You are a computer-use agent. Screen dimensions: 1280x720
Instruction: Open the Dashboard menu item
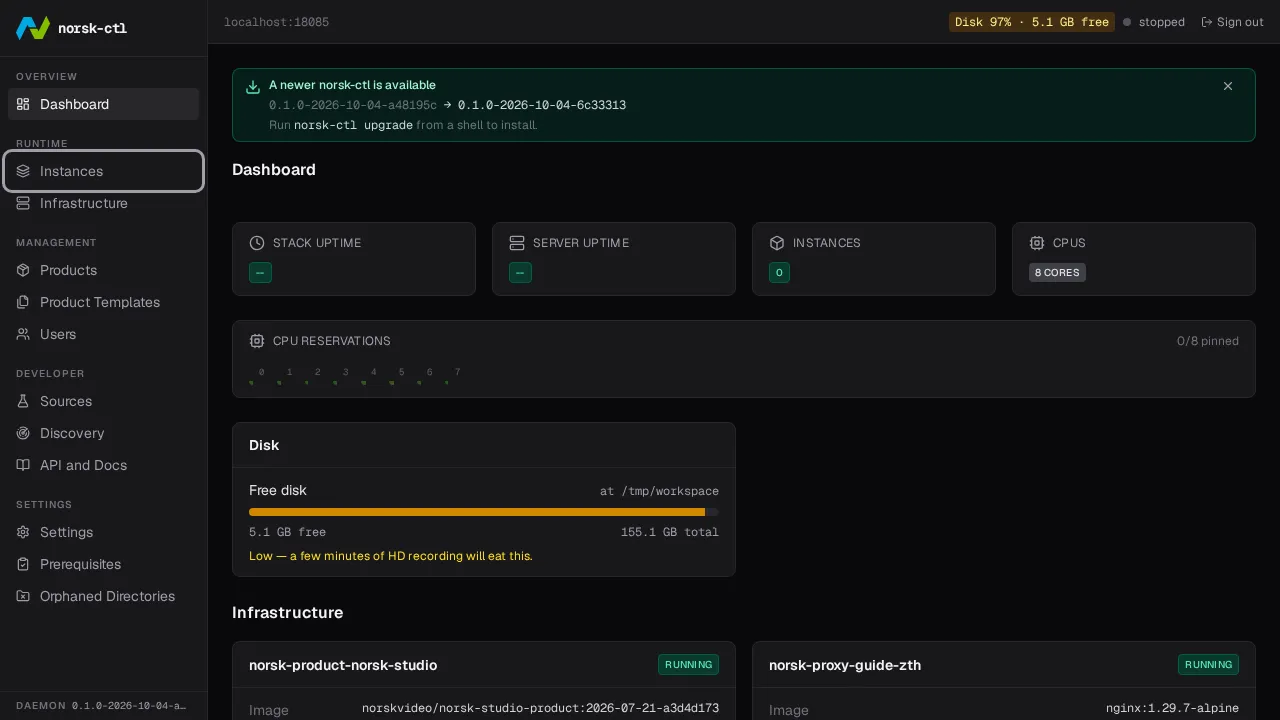pyautogui.click(x=104, y=104)
